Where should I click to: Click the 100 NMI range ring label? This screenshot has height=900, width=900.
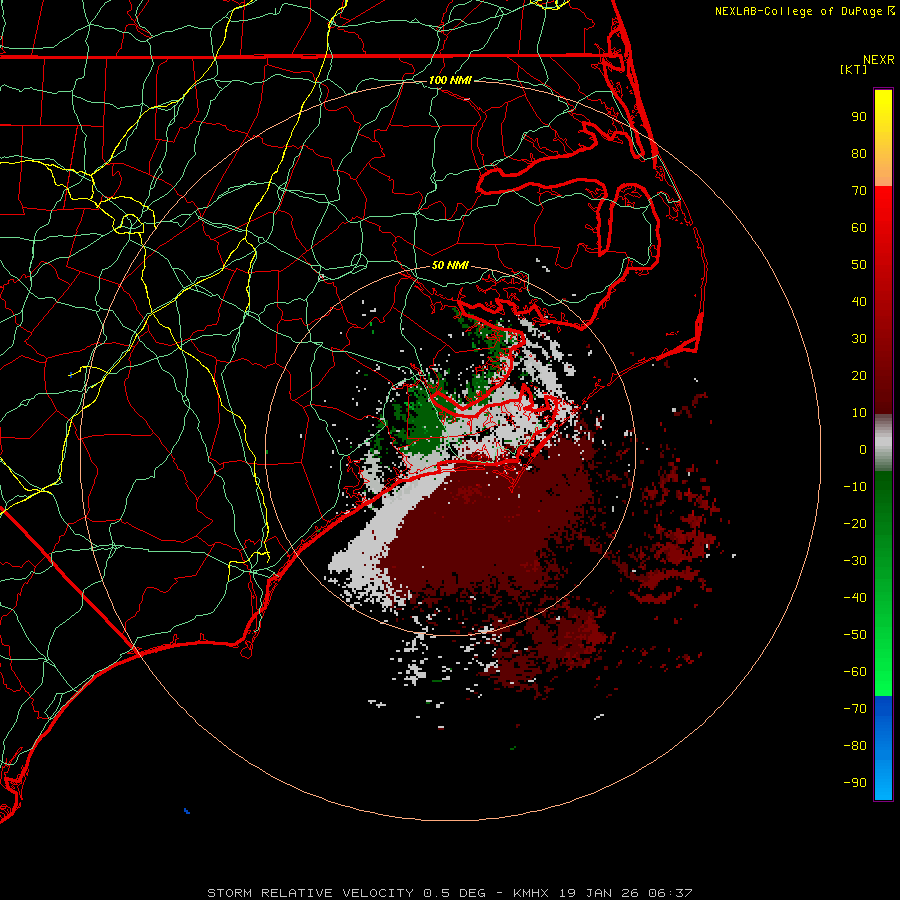coord(450,80)
